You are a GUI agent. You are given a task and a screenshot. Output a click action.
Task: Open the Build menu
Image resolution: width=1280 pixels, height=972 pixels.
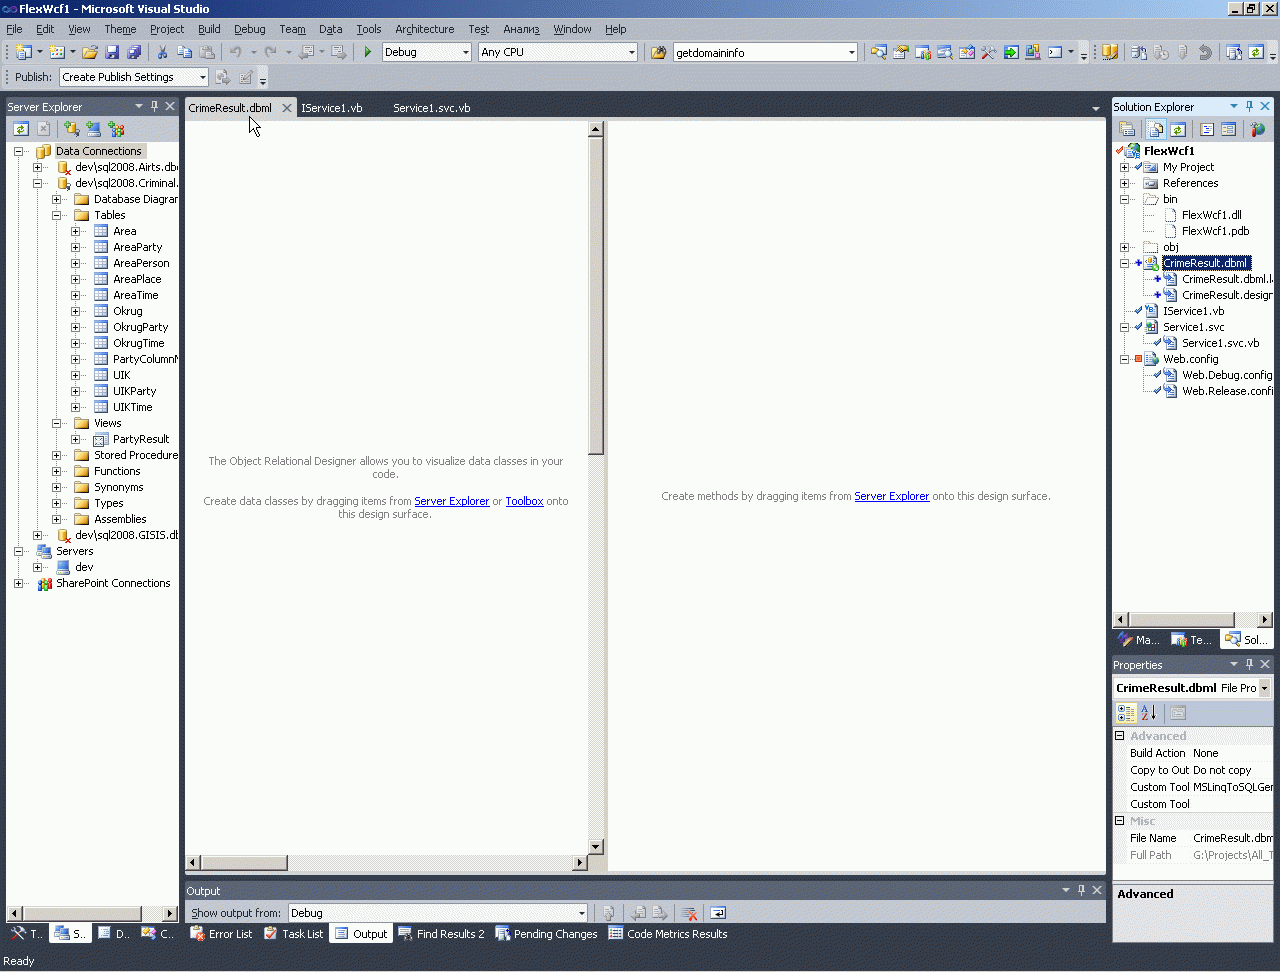coord(209,29)
